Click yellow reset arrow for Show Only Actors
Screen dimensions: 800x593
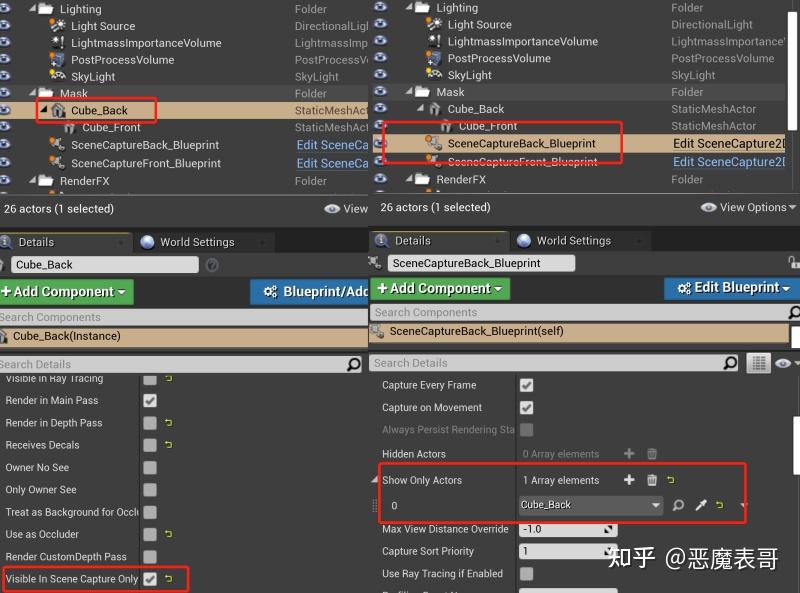pos(670,479)
